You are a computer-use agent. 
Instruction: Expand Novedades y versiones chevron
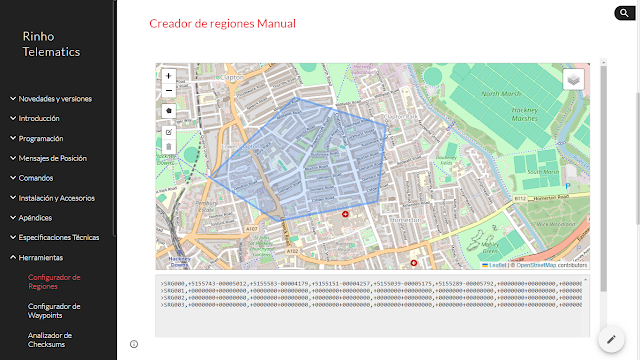(x=13, y=98)
